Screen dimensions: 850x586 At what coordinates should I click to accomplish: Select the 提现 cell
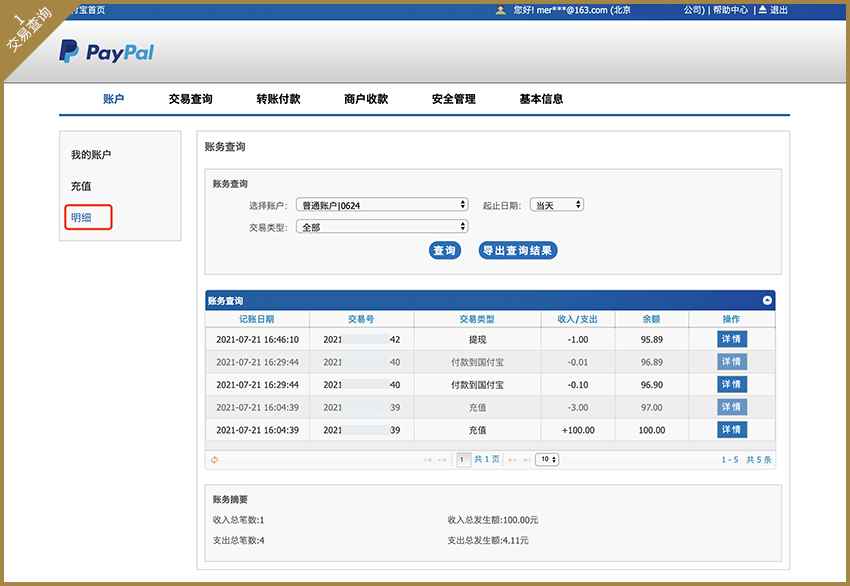tap(477, 339)
